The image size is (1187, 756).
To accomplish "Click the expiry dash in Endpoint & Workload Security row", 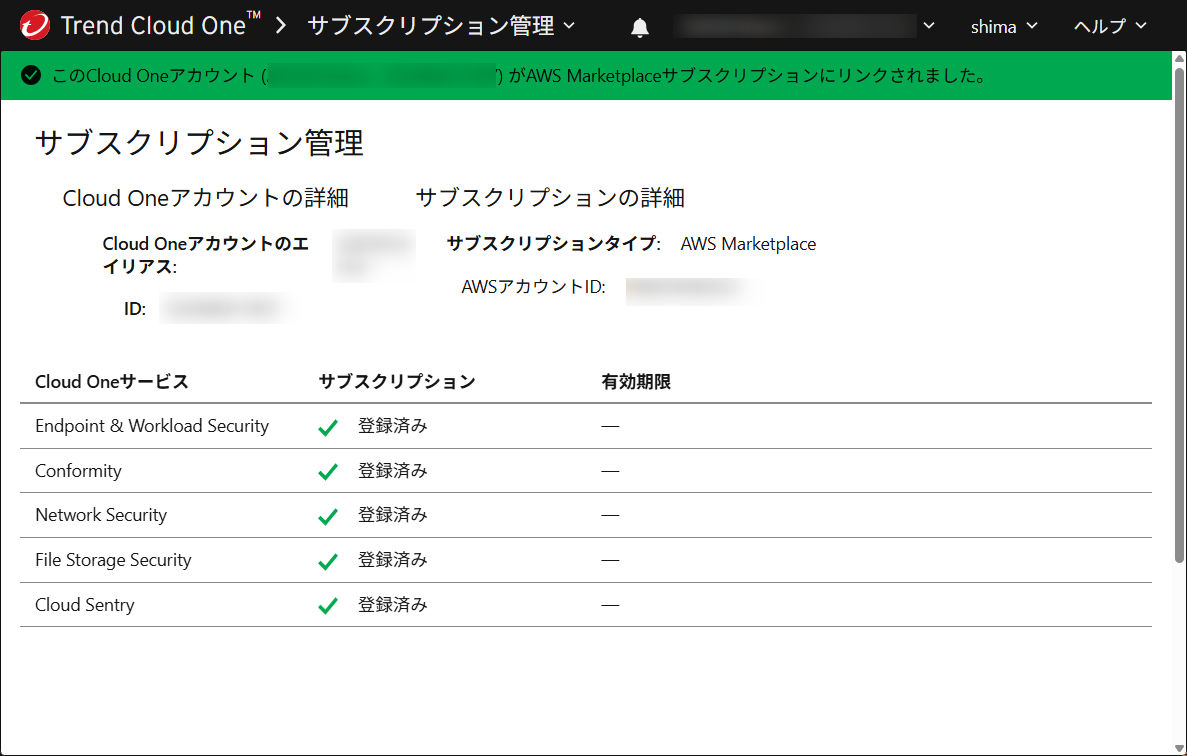I will [x=610, y=426].
